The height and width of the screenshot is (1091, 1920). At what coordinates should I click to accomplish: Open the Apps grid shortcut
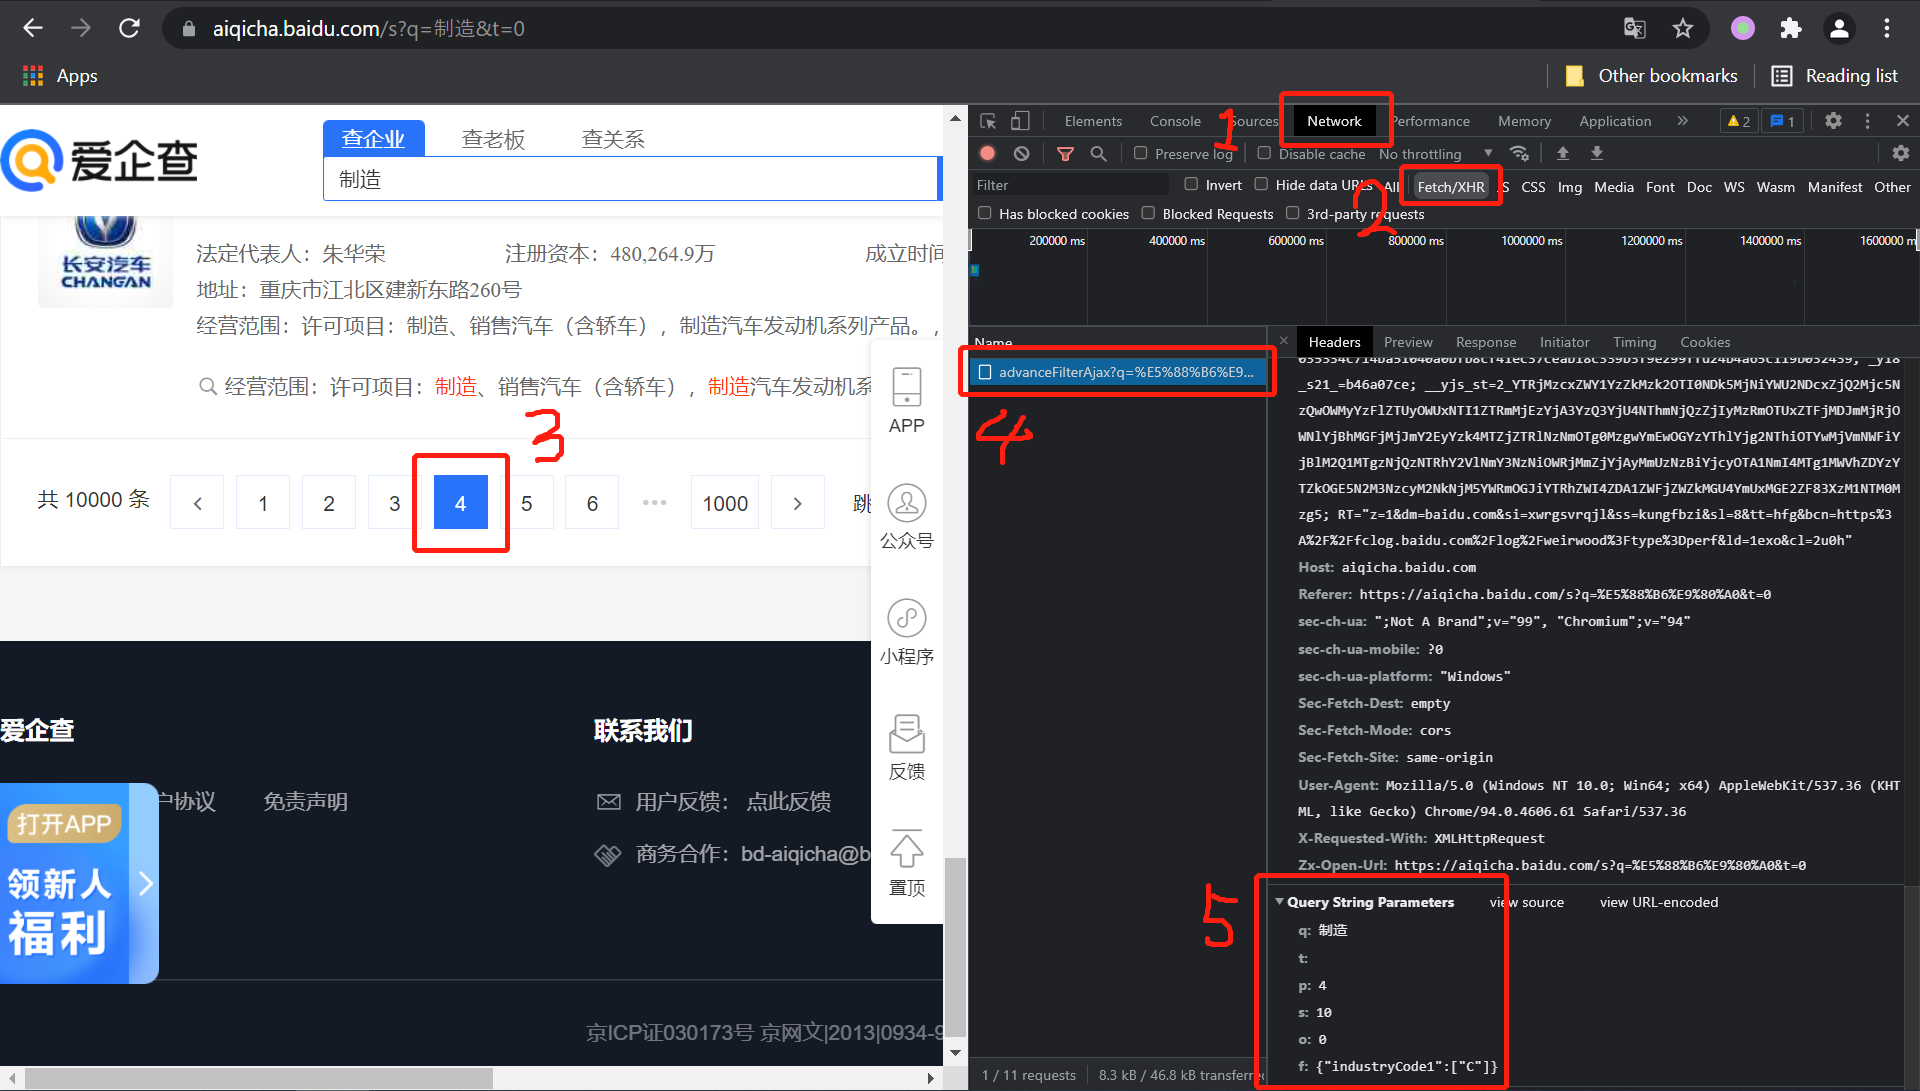pyautogui.click(x=60, y=76)
